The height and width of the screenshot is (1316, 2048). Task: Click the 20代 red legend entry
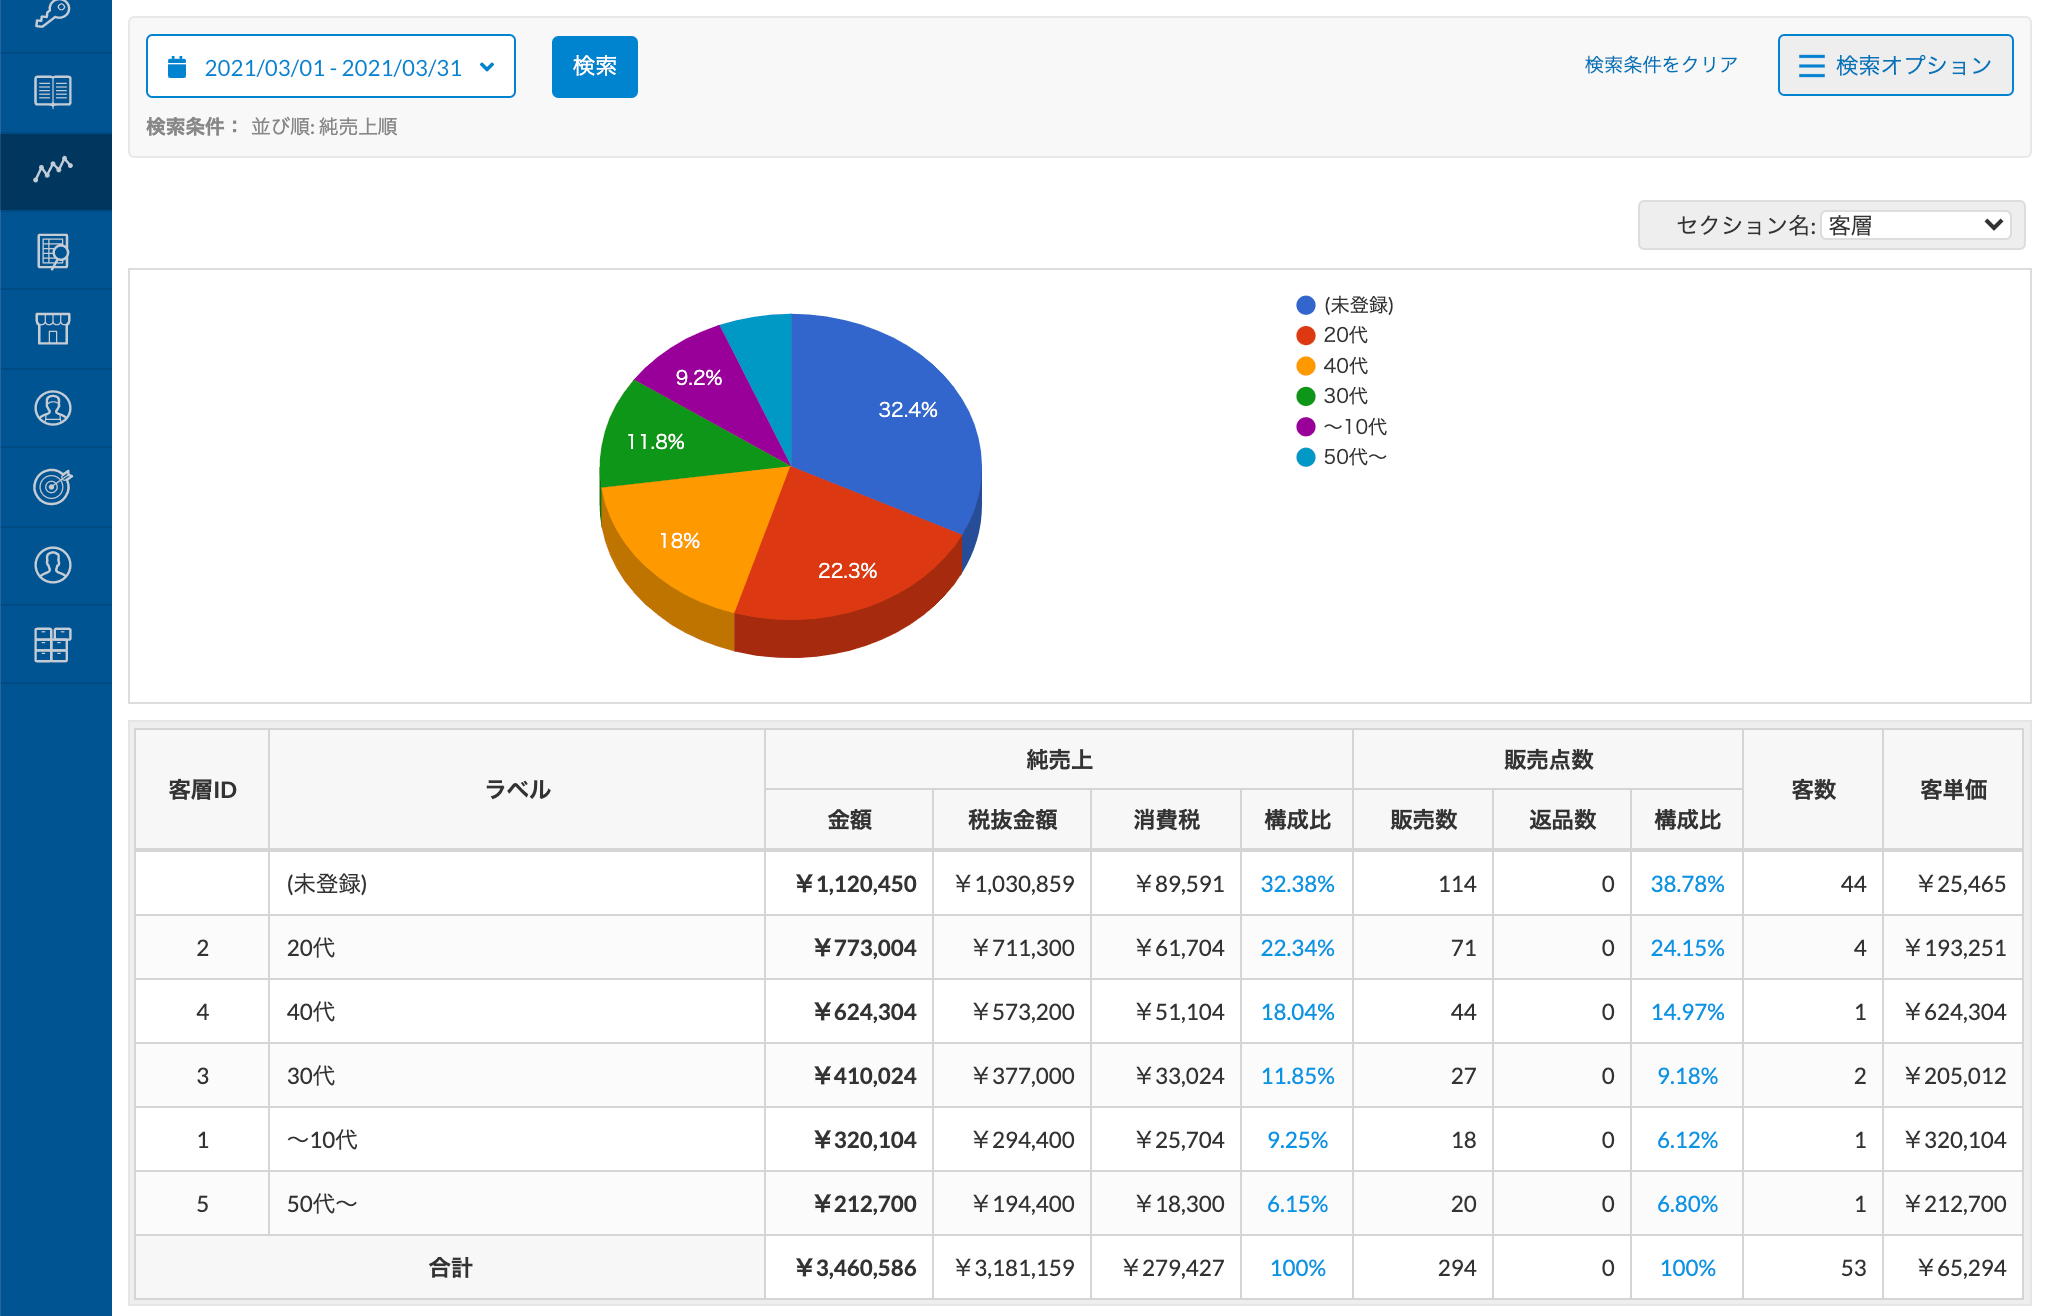1344,335
